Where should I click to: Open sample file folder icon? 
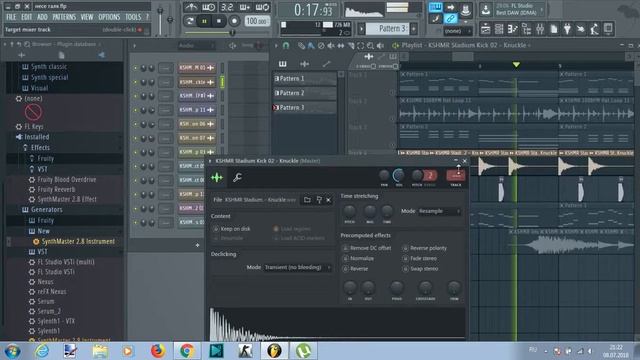[x=307, y=200]
